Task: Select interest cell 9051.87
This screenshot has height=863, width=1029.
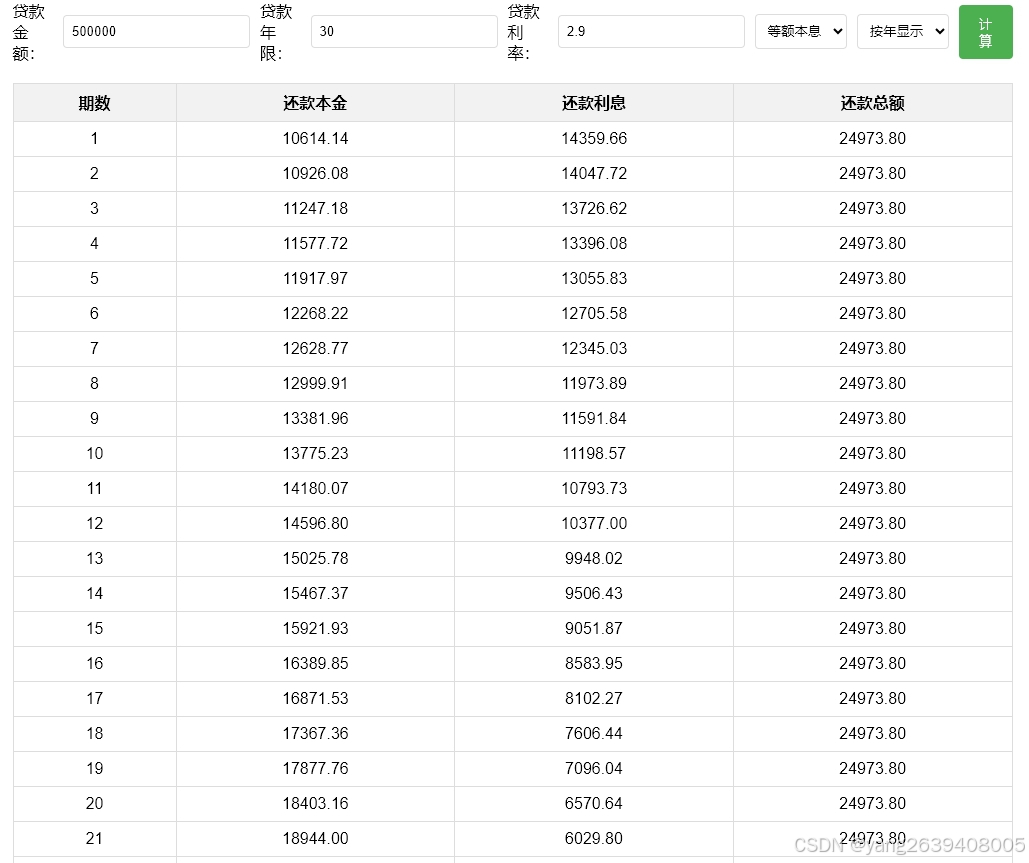Action: click(x=594, y=629)
